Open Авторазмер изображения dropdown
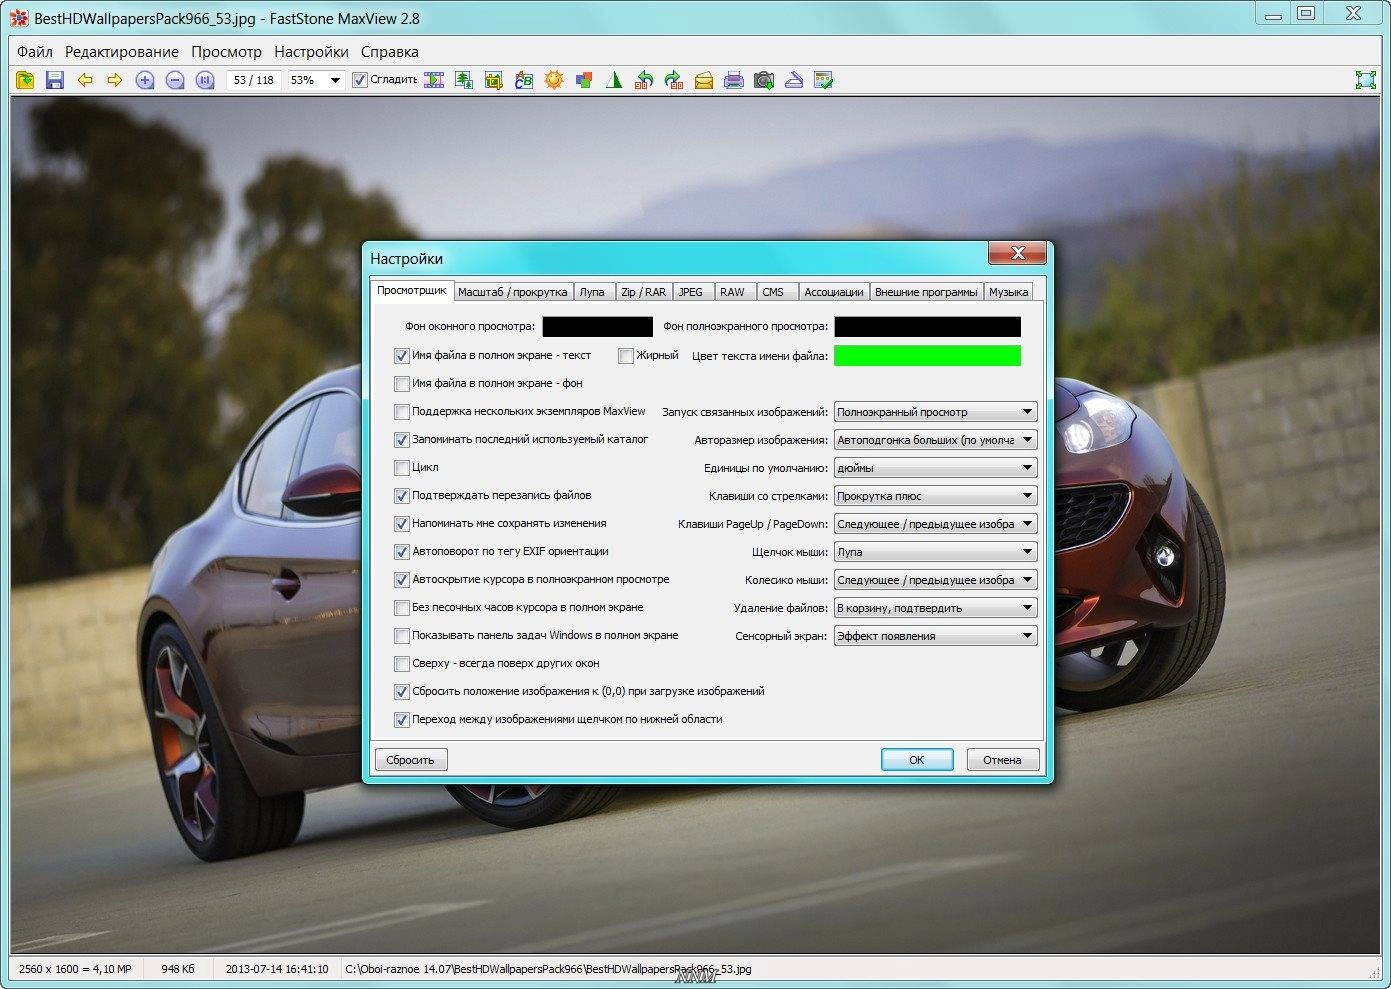Viewport: 1391px width, 989px height. click(935, 439)
